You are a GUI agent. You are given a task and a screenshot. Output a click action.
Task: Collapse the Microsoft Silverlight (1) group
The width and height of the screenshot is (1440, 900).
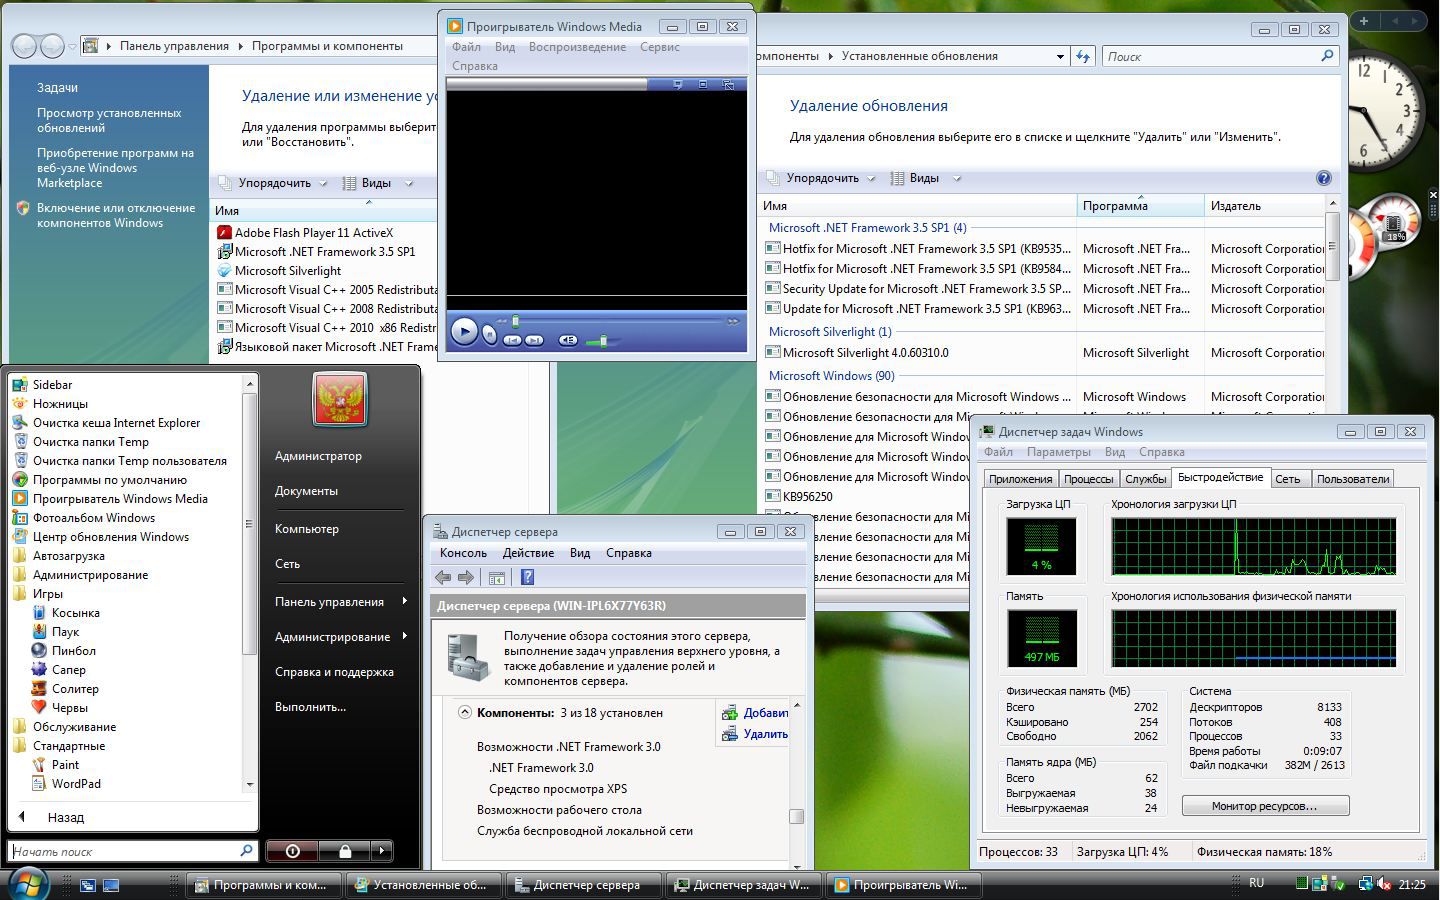pos(829,332)
